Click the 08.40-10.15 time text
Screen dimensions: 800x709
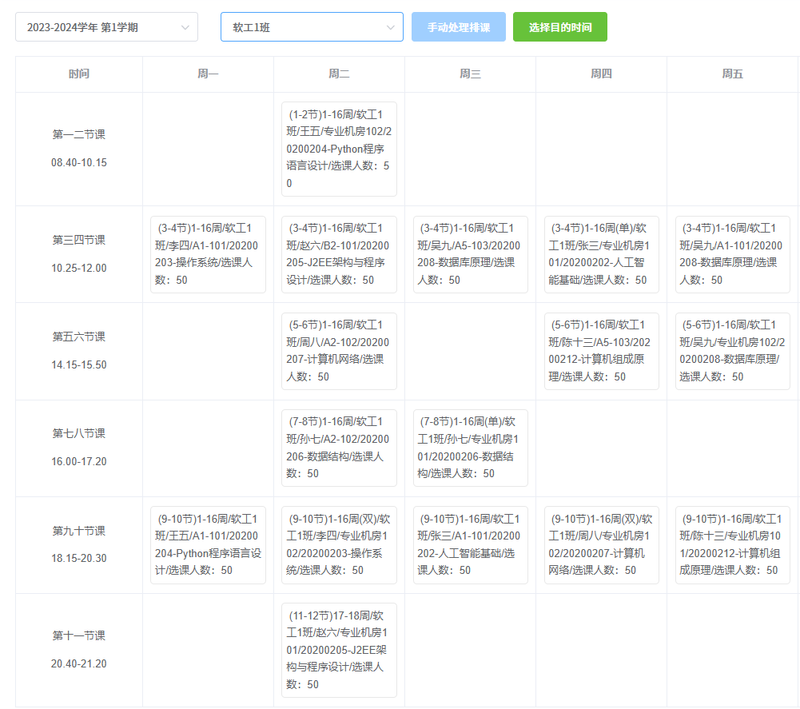(79, 163)
